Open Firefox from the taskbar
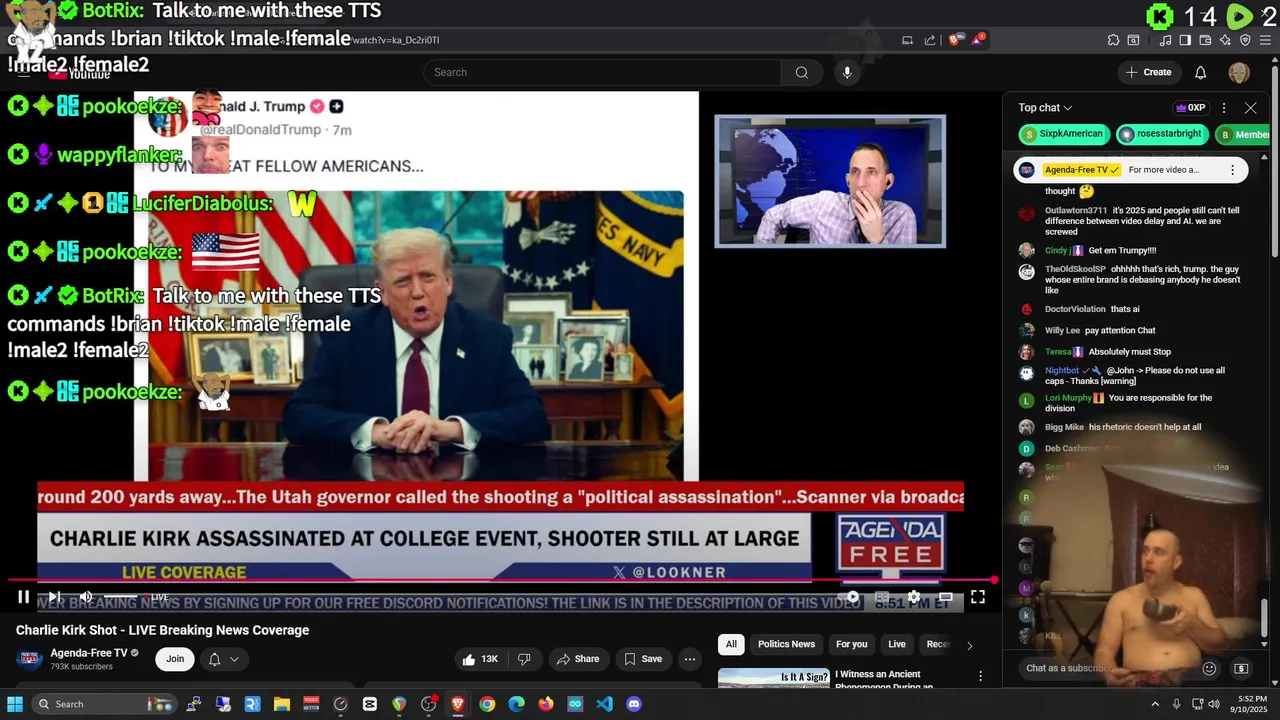The image size is (1280, 720). click(545, 704)
